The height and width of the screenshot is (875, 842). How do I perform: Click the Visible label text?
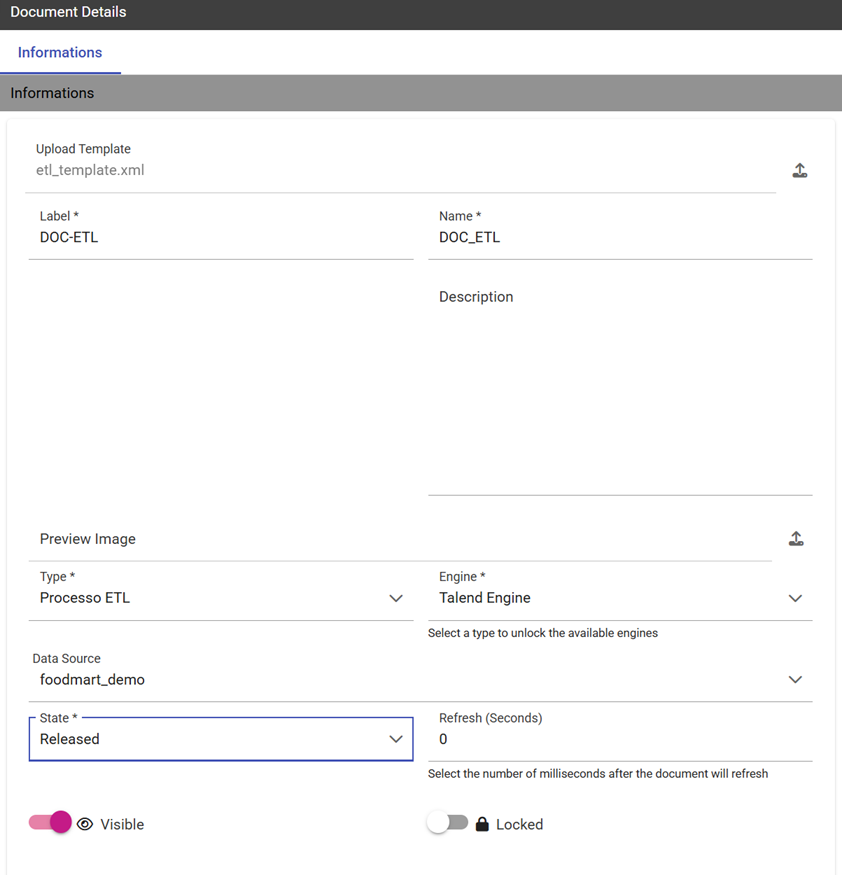pos(122,824)
